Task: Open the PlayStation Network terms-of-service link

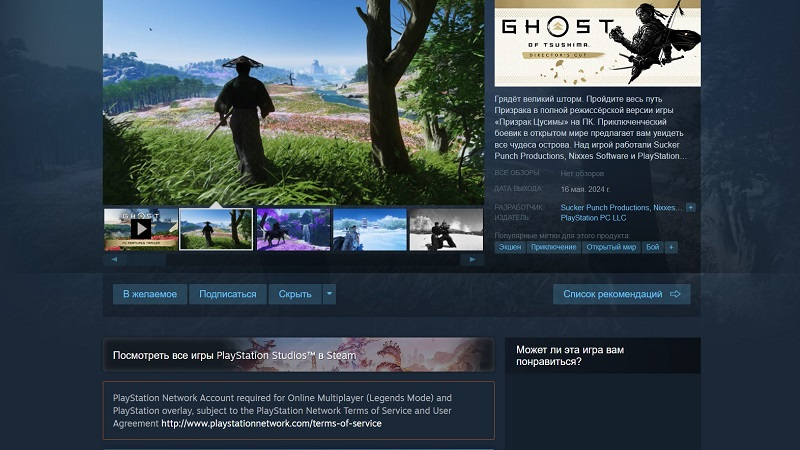Action: (271, 423)
